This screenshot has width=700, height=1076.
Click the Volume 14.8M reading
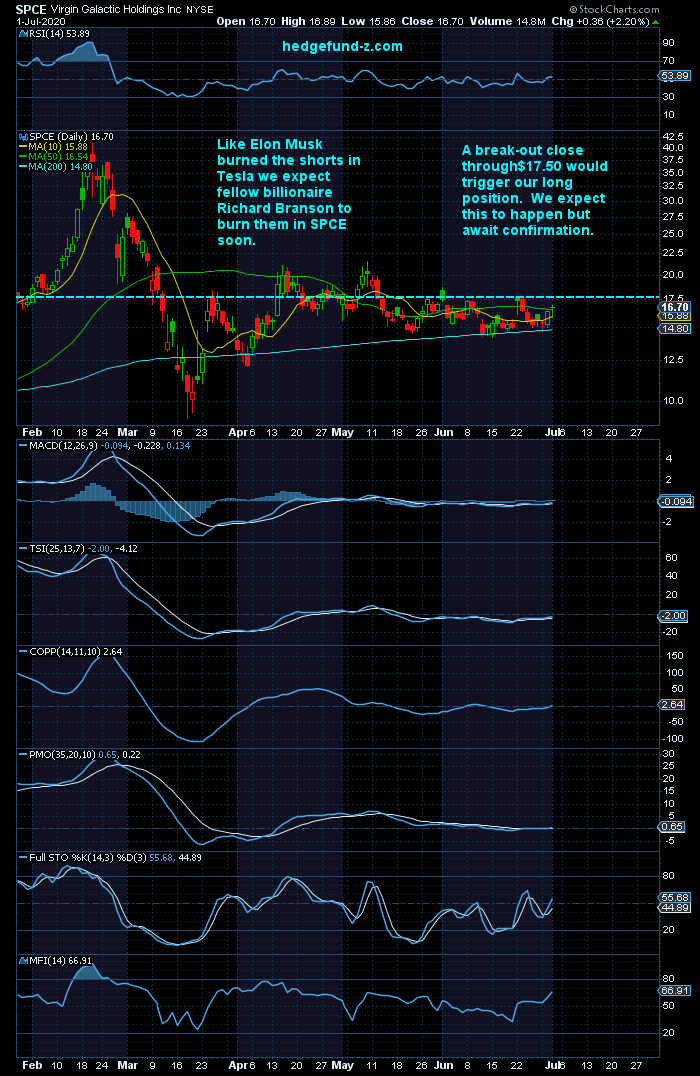(x=508, y=21)
